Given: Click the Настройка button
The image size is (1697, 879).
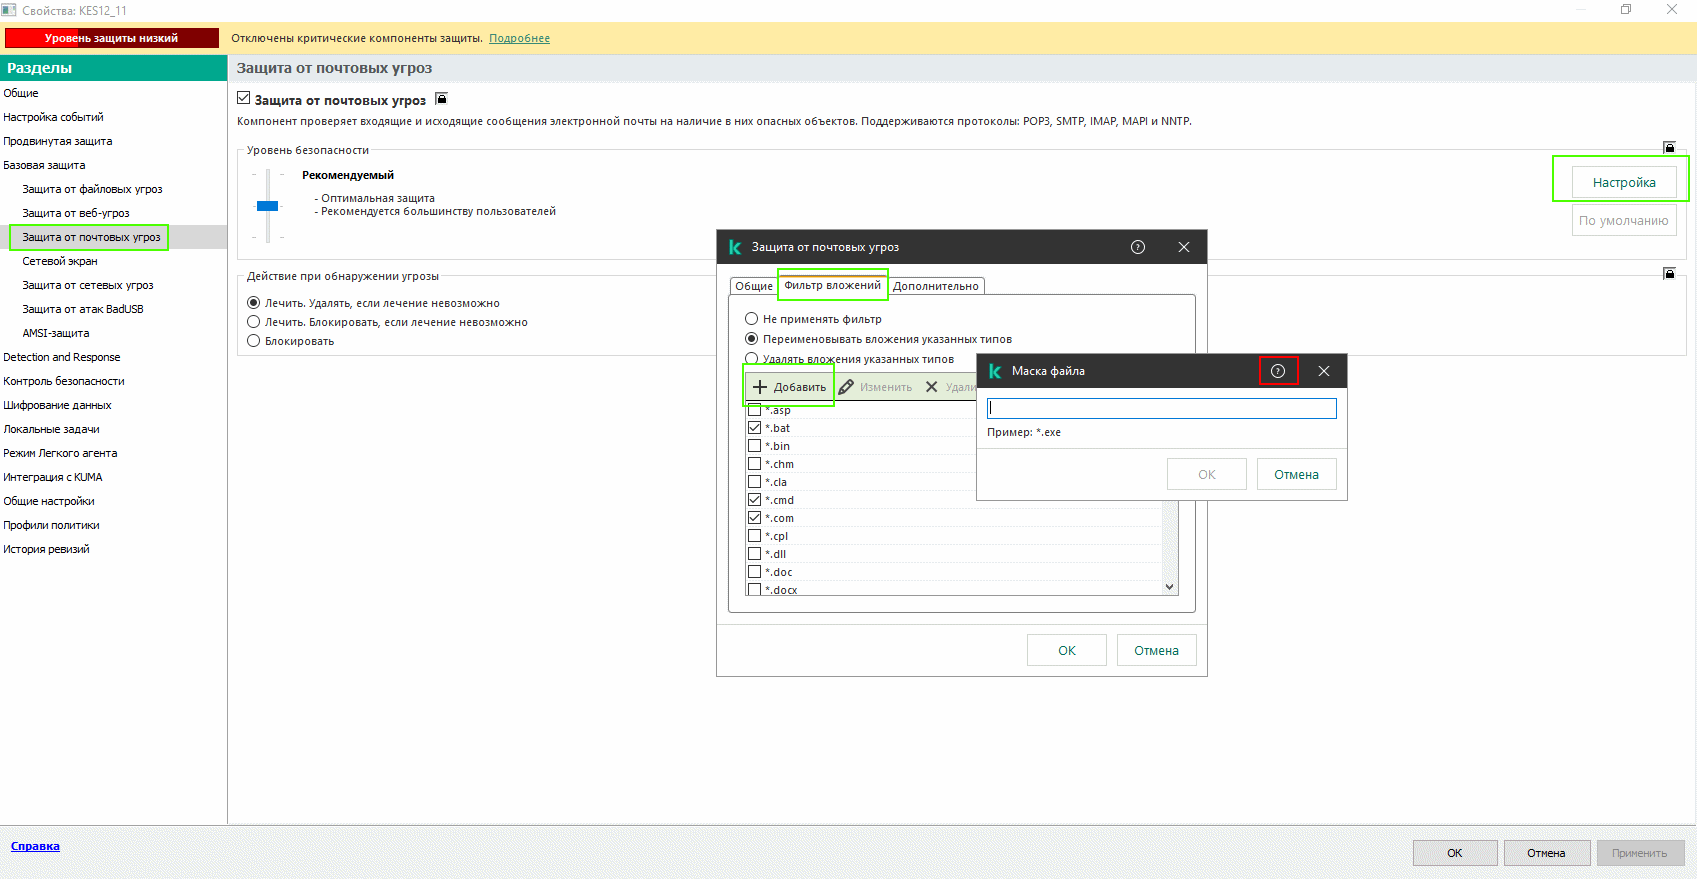Looking at the screenshot, I should coord(1623,182).
